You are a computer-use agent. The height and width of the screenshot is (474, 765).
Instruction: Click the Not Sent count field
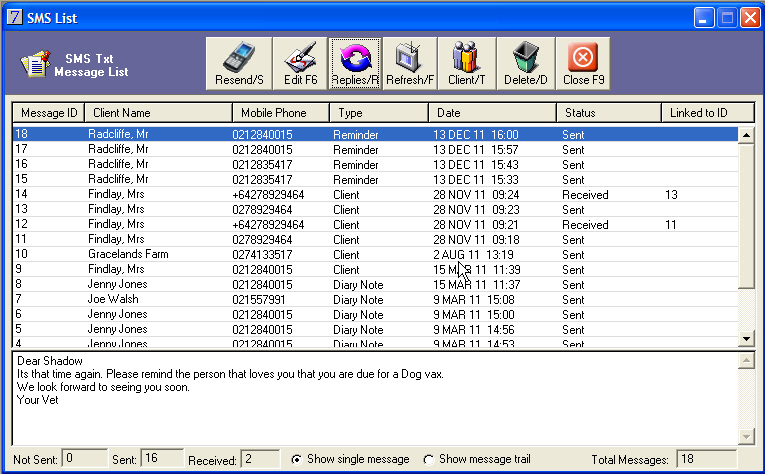84,459
